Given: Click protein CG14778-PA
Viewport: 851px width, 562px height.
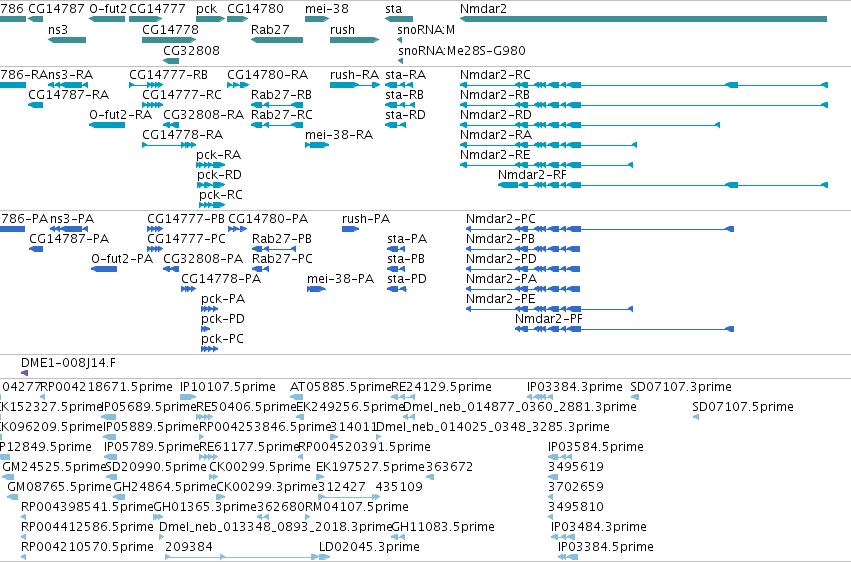Looking at the screenshot, I should (221, 279).
